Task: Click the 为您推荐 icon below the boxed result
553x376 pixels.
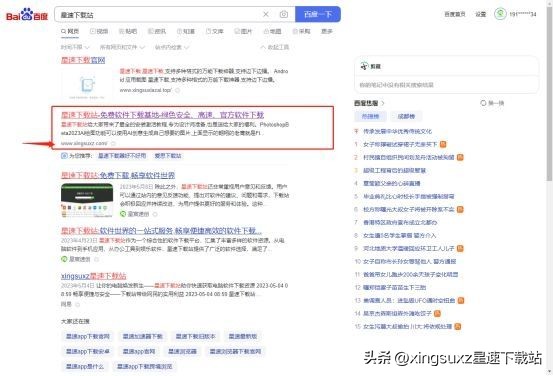Action: (64, 156)
